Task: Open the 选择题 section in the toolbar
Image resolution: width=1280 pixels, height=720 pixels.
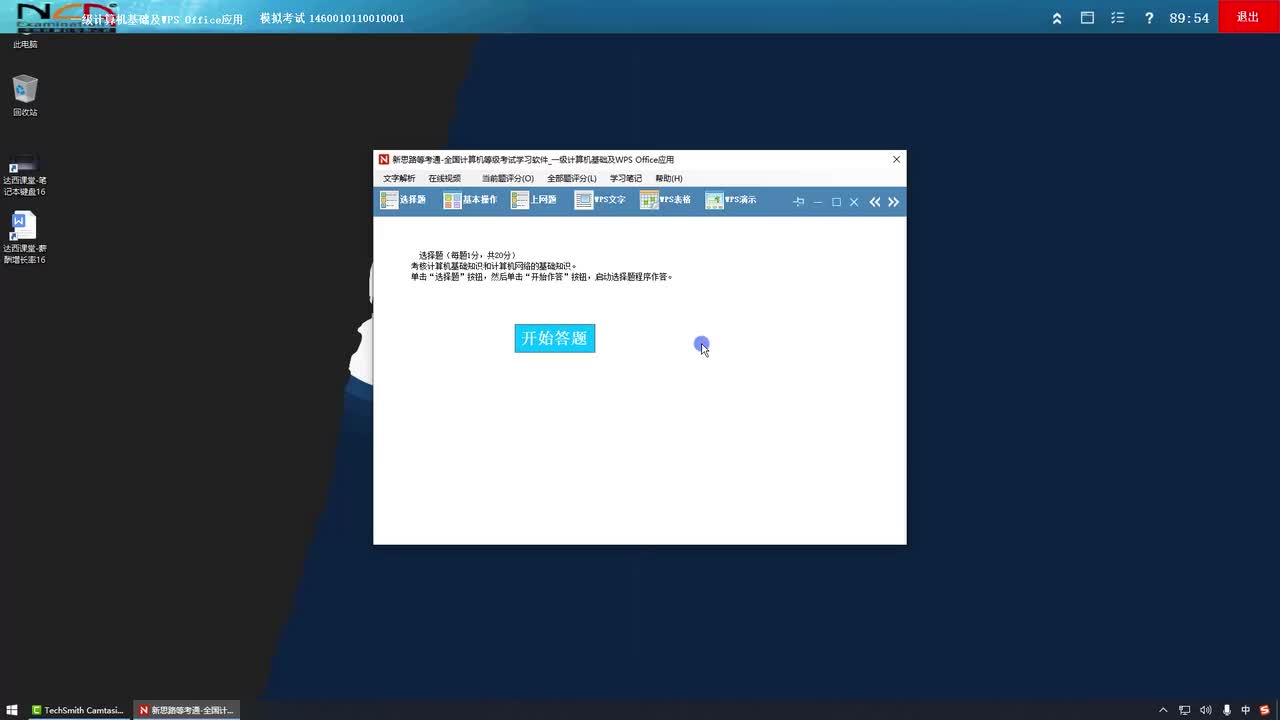Action: coord(403,200)
